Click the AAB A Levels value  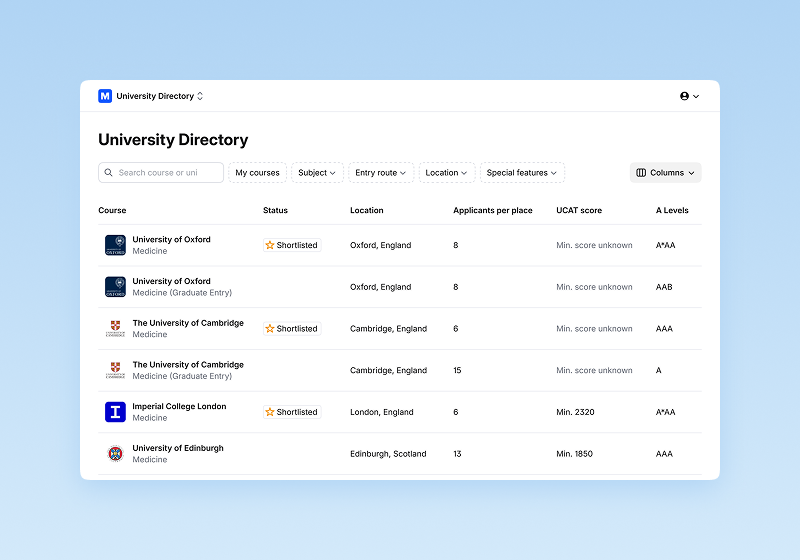[x=664, y=287]
